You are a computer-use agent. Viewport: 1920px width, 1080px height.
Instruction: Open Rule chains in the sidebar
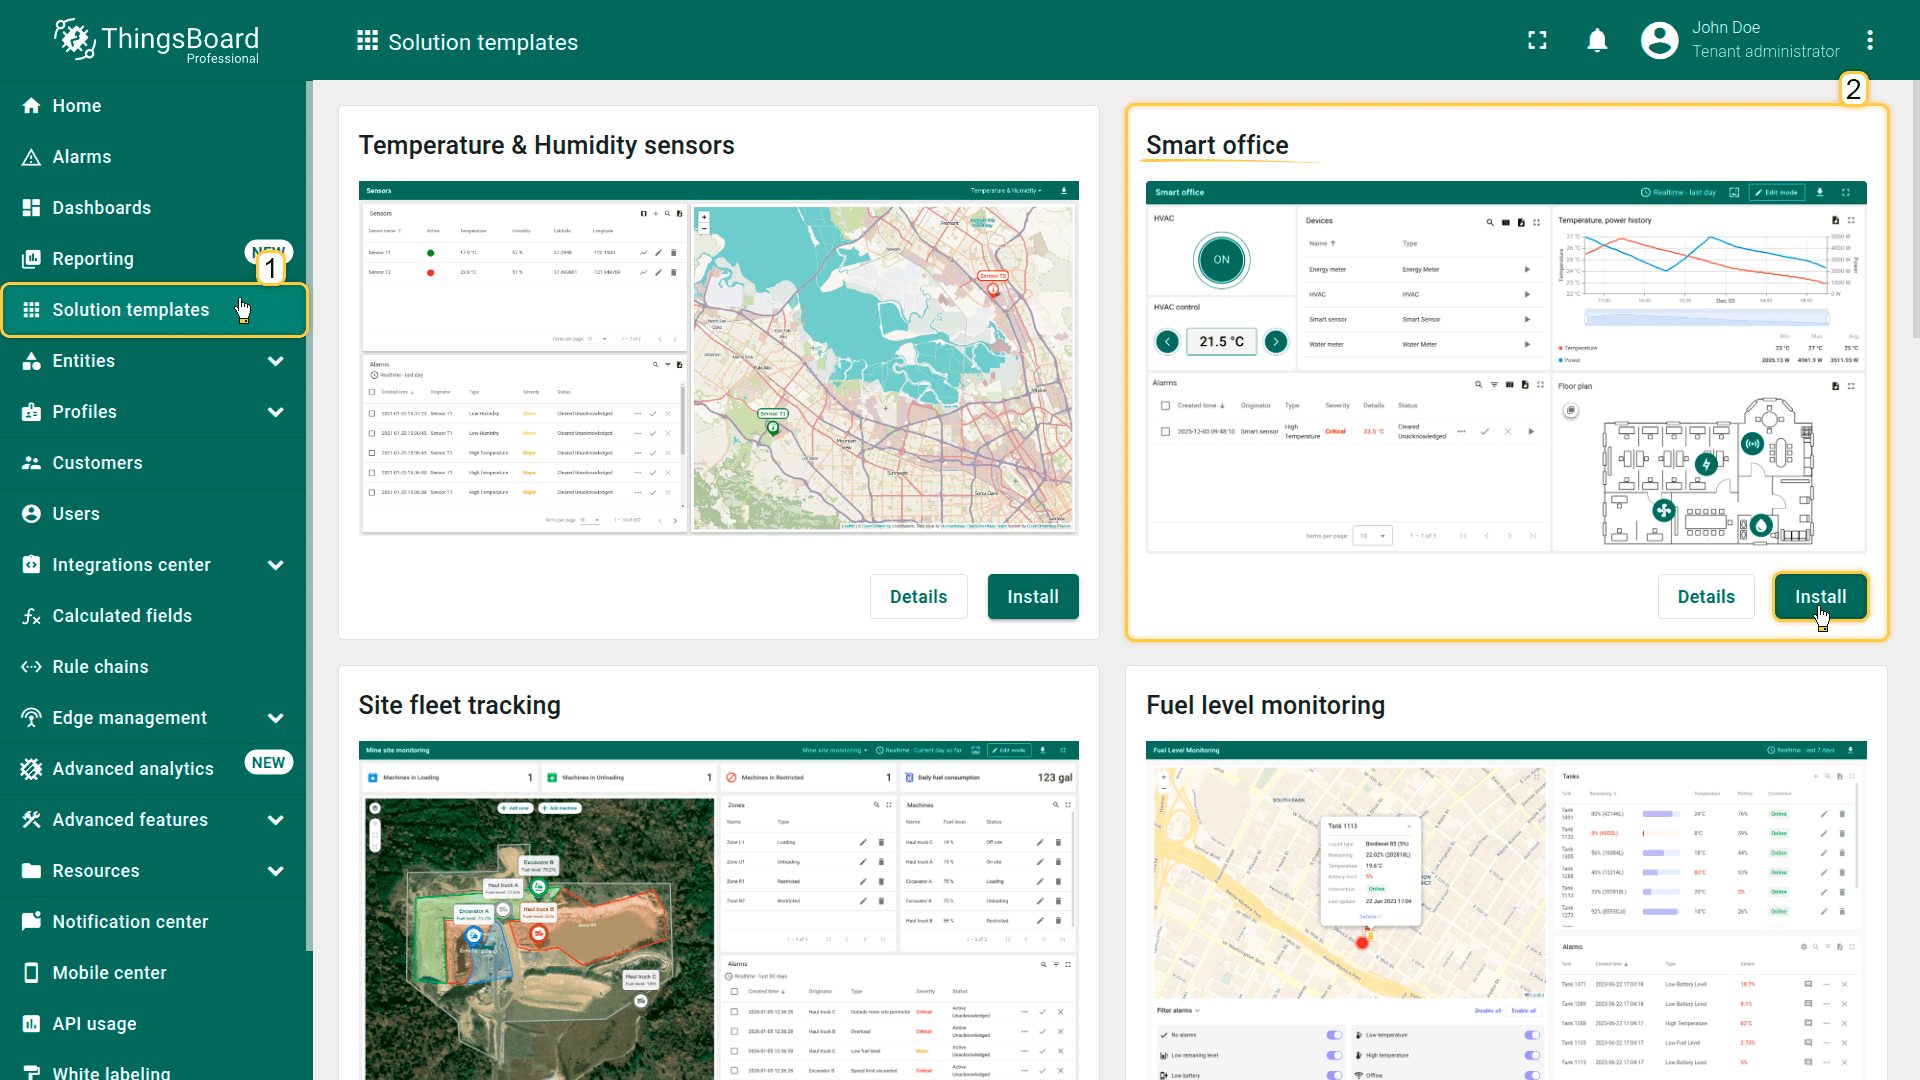(x=100, y=667)
